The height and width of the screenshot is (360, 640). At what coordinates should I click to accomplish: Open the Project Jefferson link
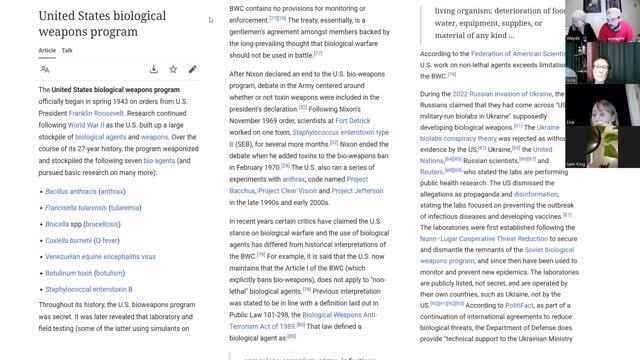tap(357, 191)
